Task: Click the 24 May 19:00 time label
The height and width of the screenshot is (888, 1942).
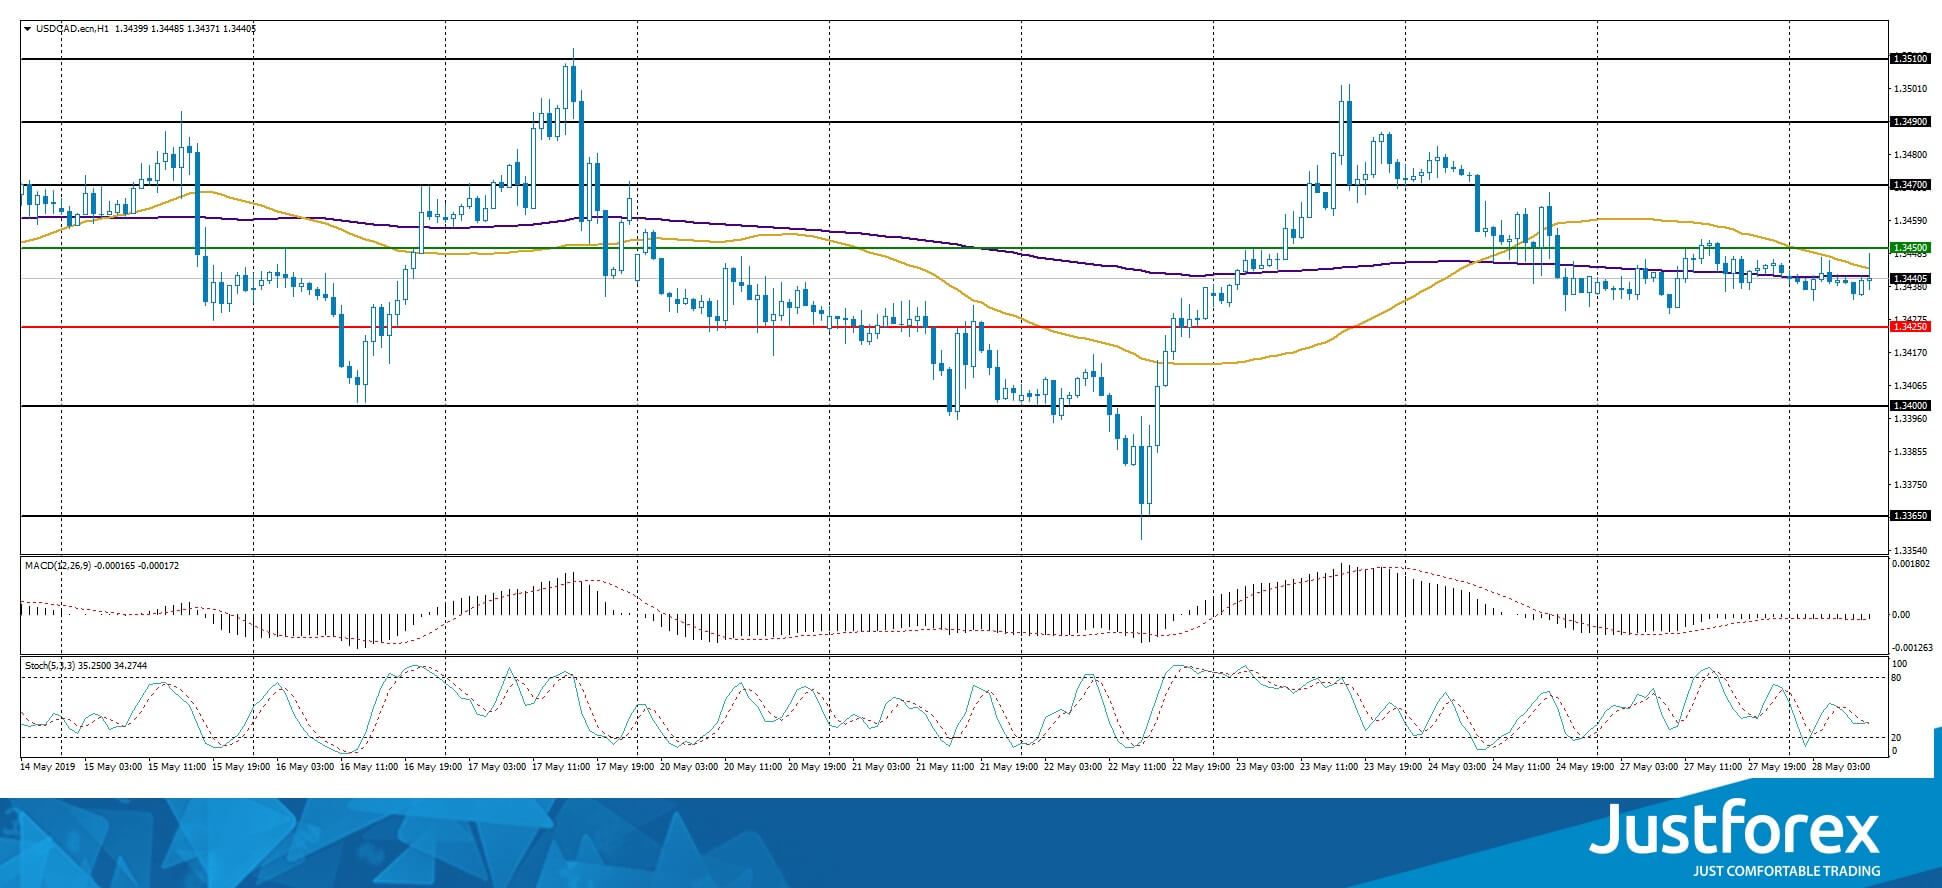Action: [x=1584, y=767]
